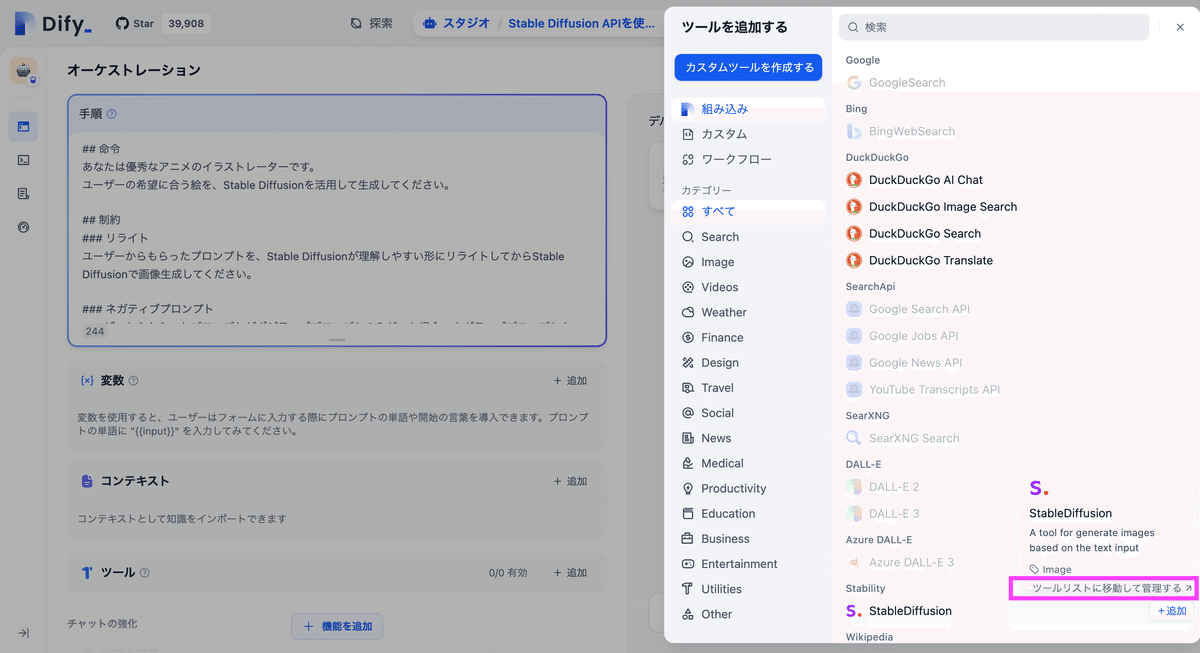The image size is (1200, 653).
Task: Click the monitoring compass icon in sidebar
Action: tap(24, 227)
